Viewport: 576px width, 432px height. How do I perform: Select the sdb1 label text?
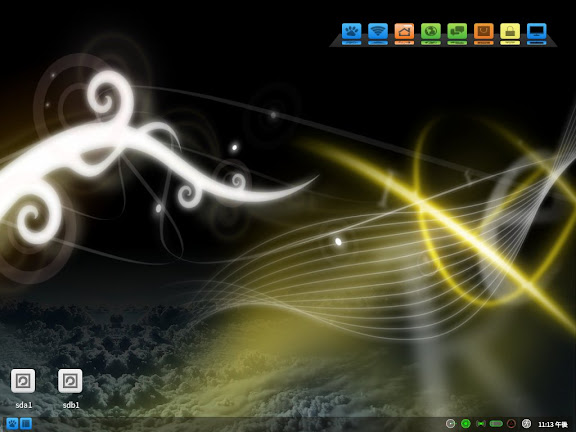[x=71, y=405]
